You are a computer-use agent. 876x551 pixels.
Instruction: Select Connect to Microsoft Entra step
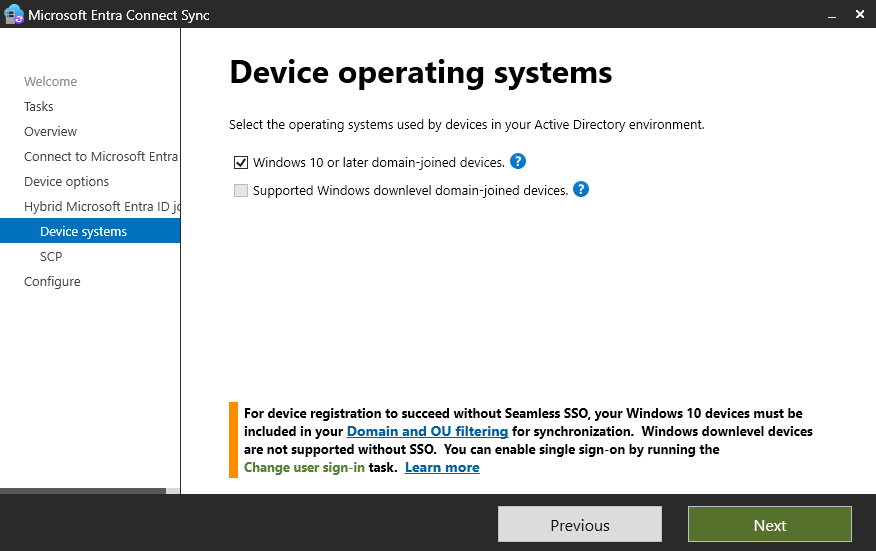[101, 156]
